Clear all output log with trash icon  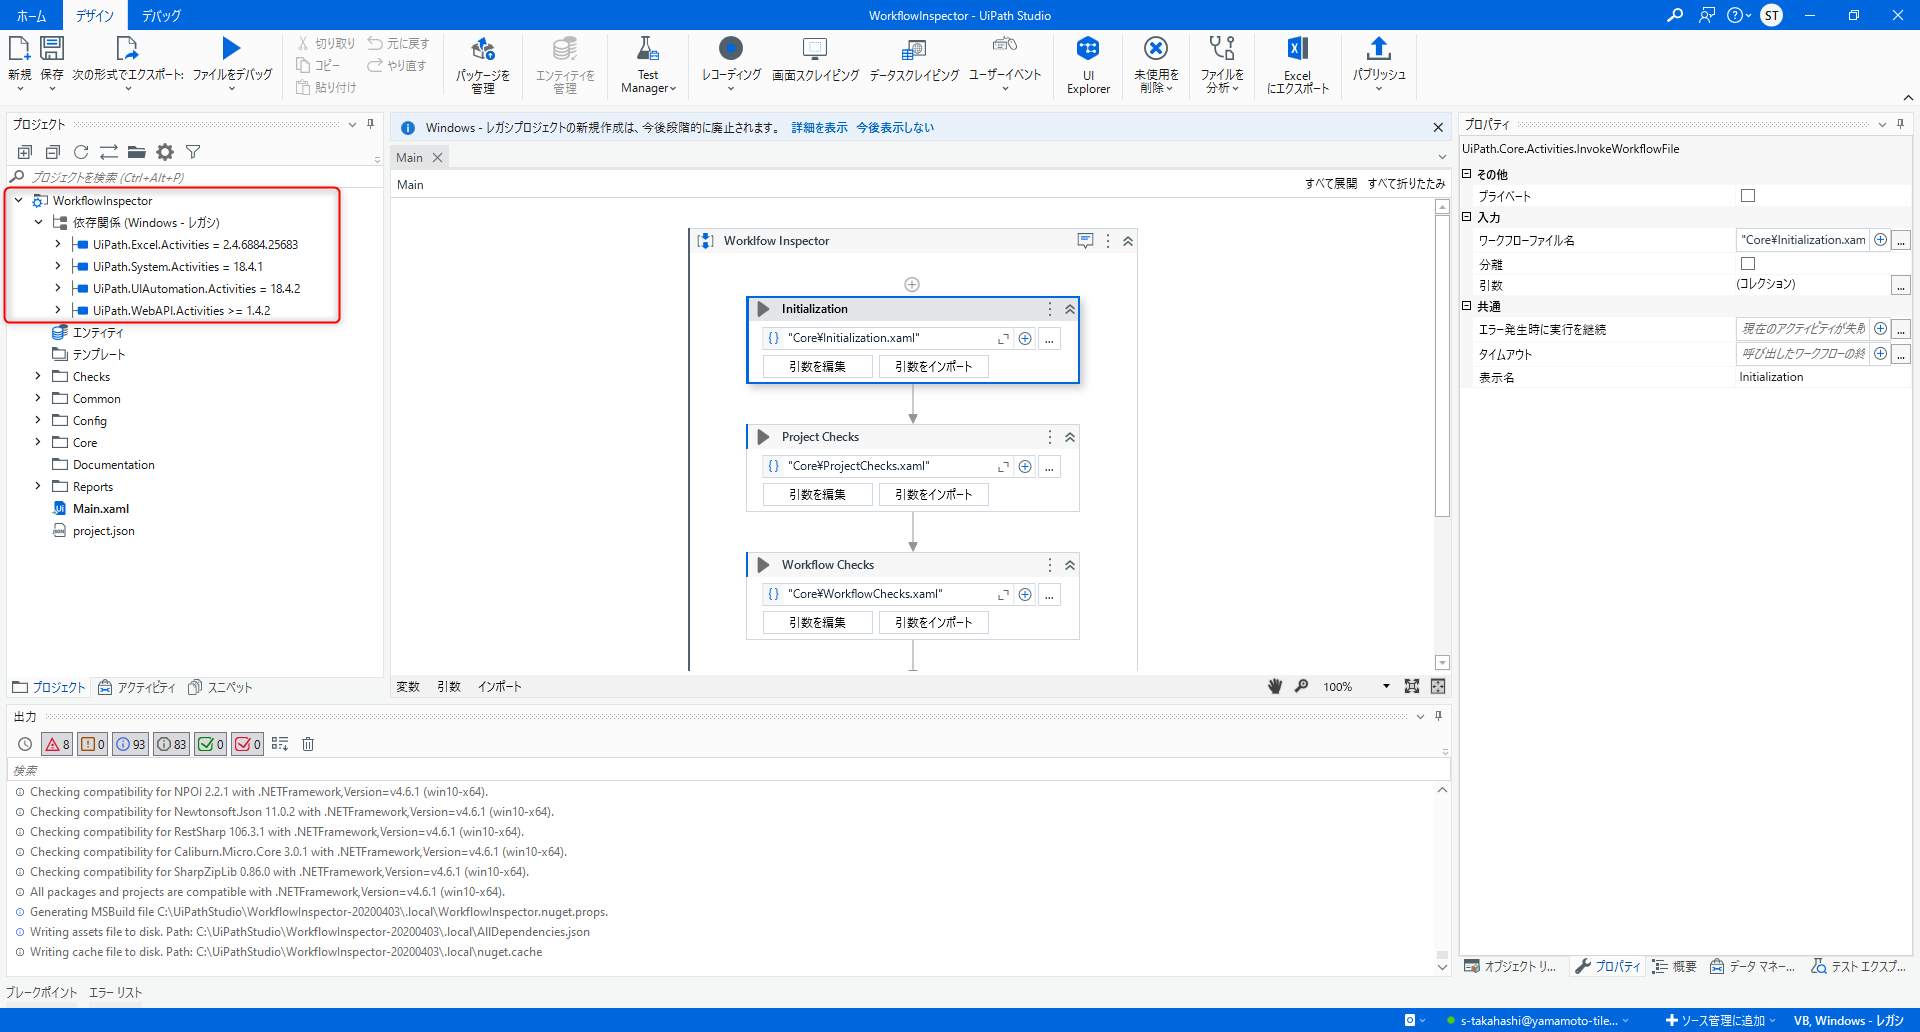coord(308,744)
